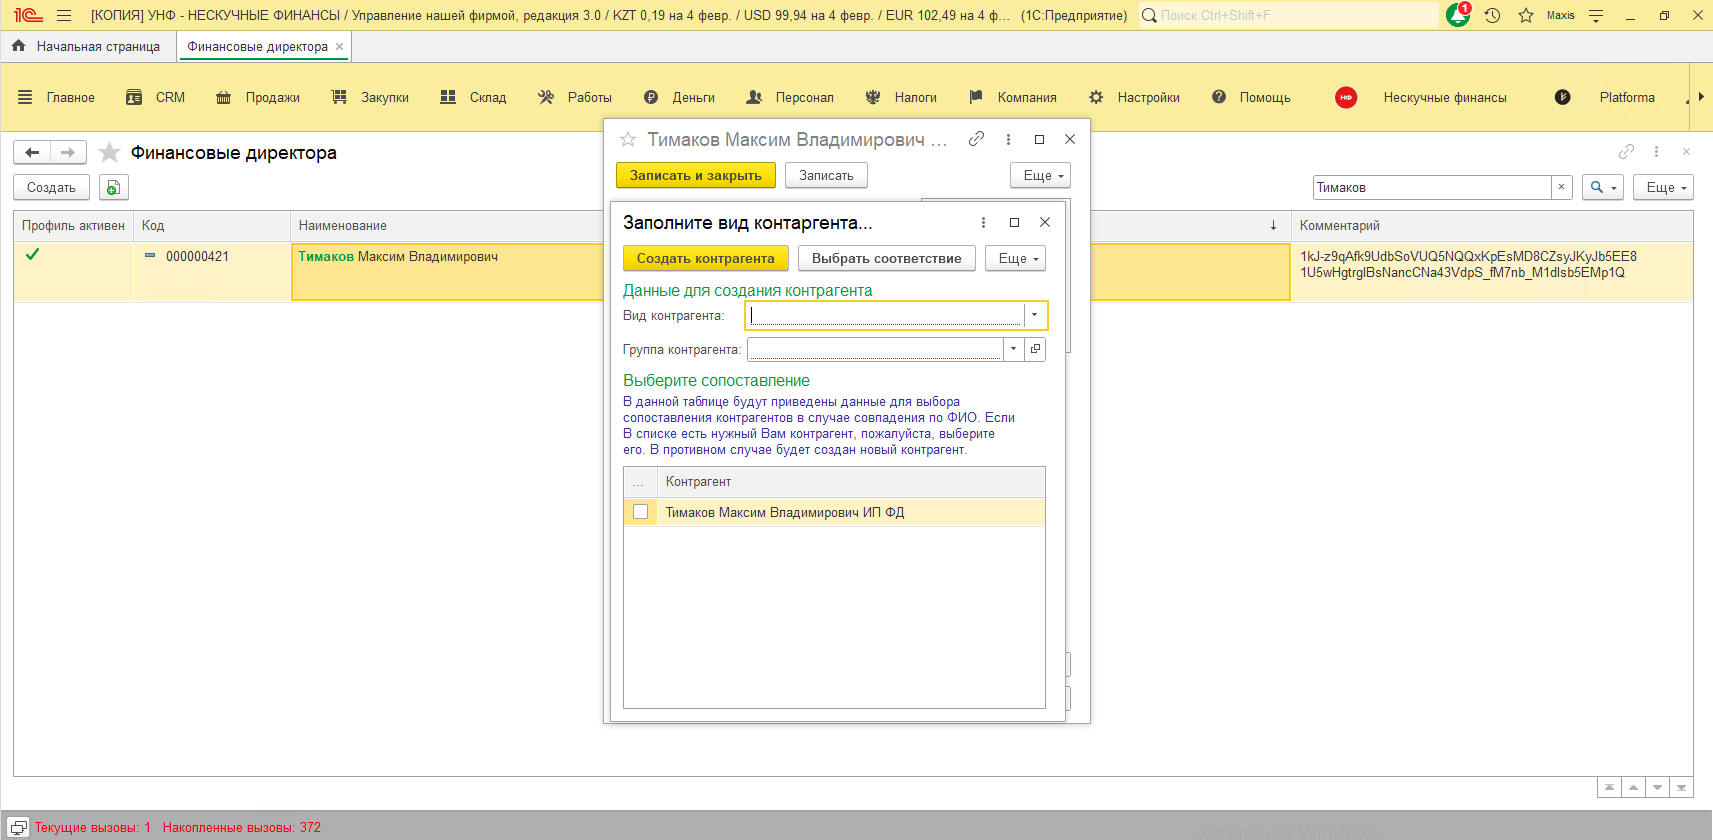This screenshot has width=1713, height=840.
Task: Navigate back with the left arrow
Action: pos(32,152)
